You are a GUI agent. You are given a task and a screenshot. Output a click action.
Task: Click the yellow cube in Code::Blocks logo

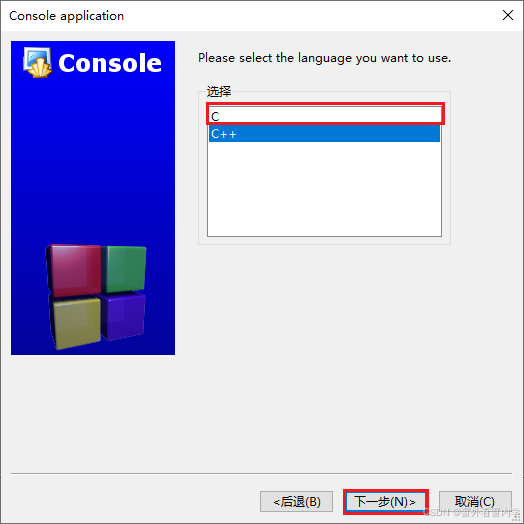tap(75, 322)
